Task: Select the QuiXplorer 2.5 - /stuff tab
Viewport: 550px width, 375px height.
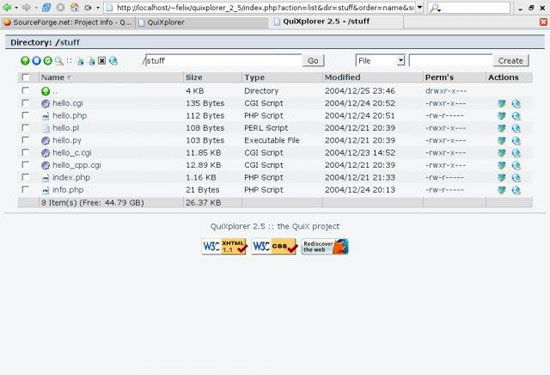Action: 336,22
